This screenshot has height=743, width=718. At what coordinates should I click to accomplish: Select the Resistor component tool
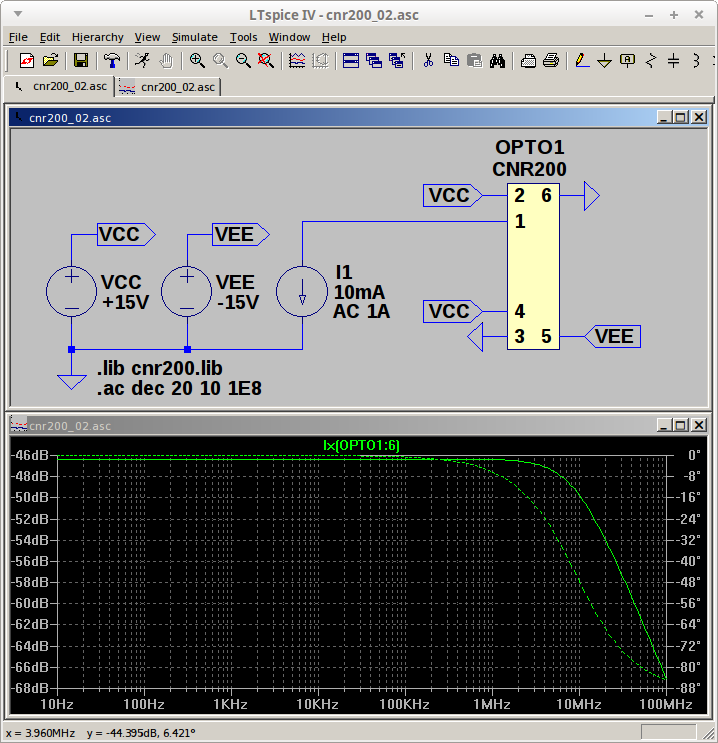(x=651, y=61)
